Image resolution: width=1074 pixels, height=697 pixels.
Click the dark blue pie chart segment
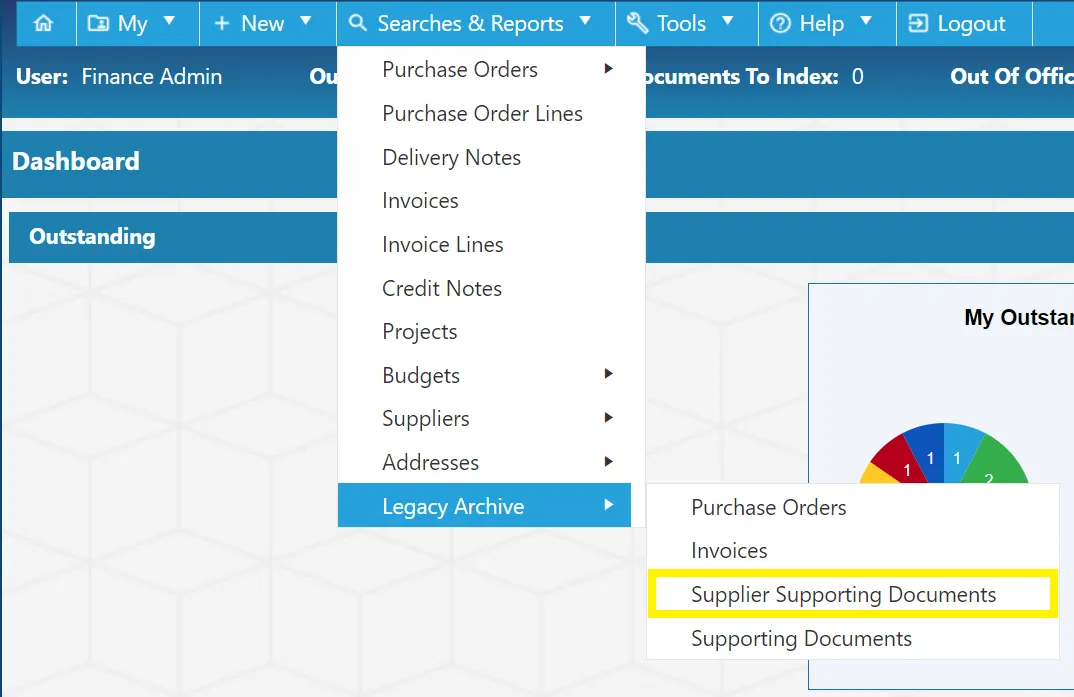click(928, 452)
